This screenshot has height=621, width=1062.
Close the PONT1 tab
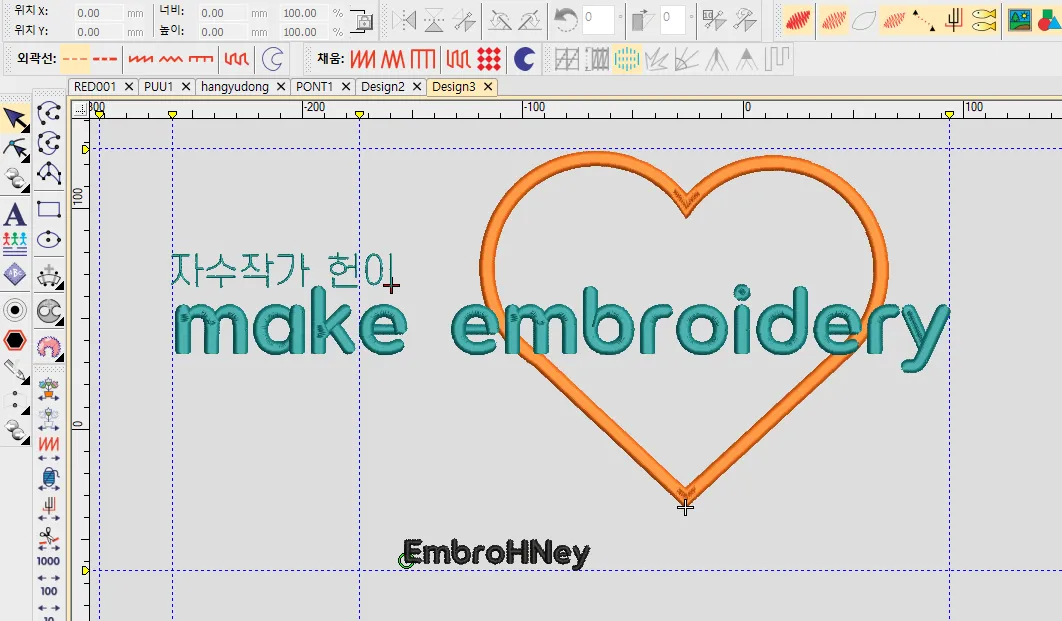(x=346, y=87)
